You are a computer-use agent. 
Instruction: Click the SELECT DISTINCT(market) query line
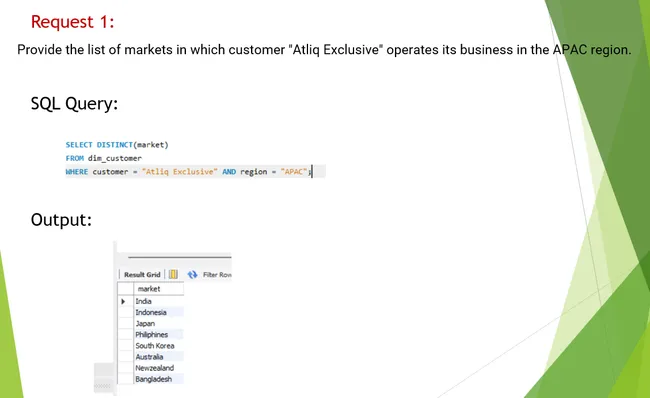[x=117, y=145]
